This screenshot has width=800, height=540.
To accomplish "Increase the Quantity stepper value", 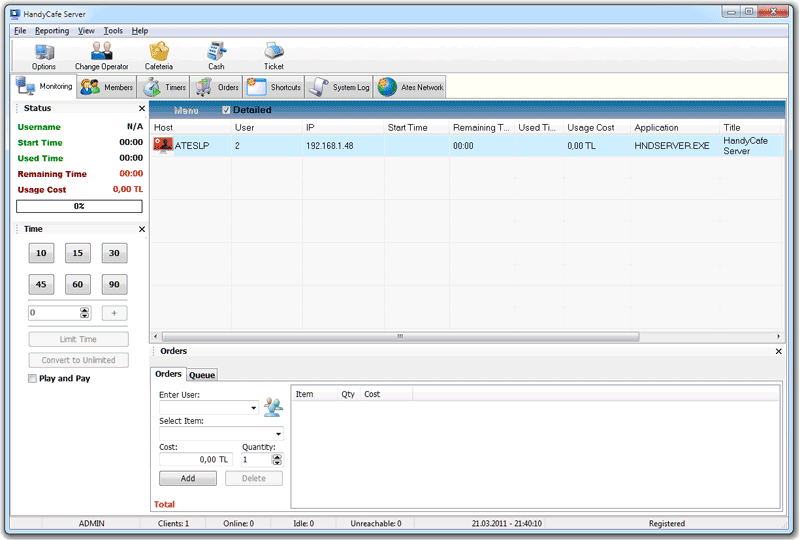I will point(277,456).
